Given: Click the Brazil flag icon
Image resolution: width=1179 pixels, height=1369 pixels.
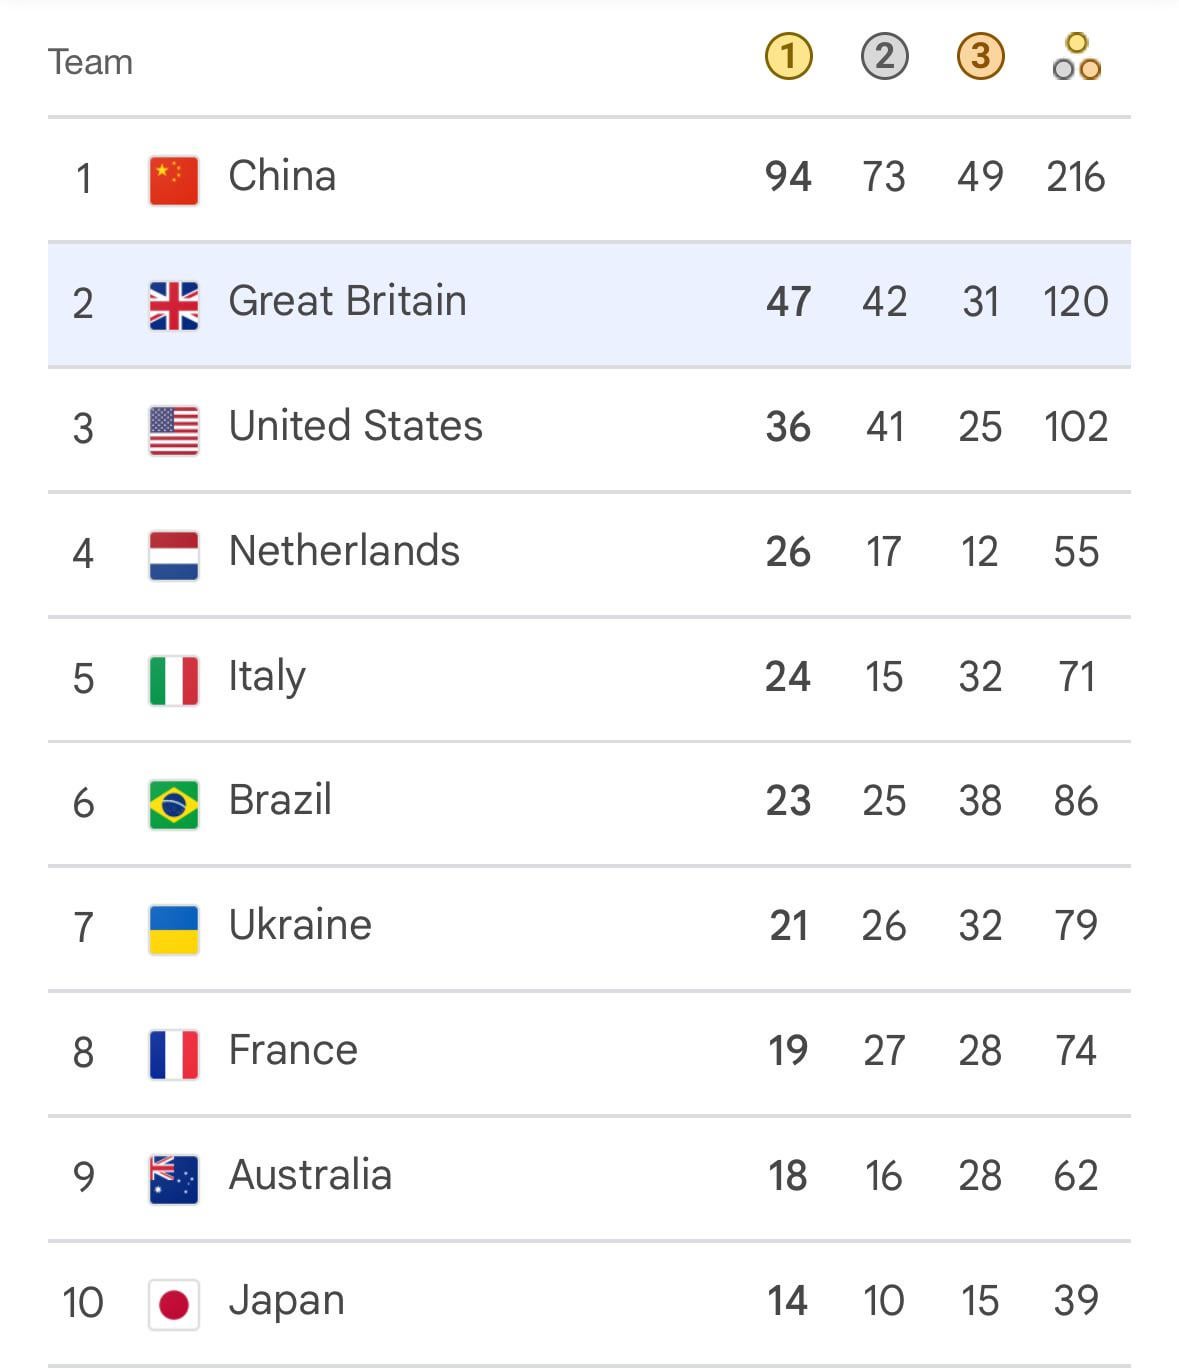Looking at the screenshot, I should [x=174, y=804].
